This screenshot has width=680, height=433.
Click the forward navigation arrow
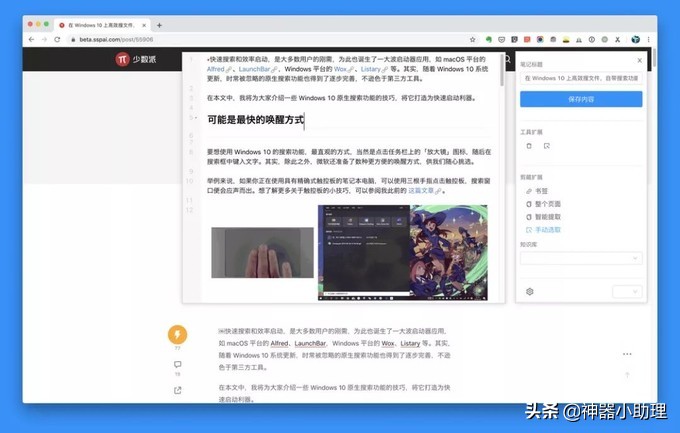[x=44, y=39]
